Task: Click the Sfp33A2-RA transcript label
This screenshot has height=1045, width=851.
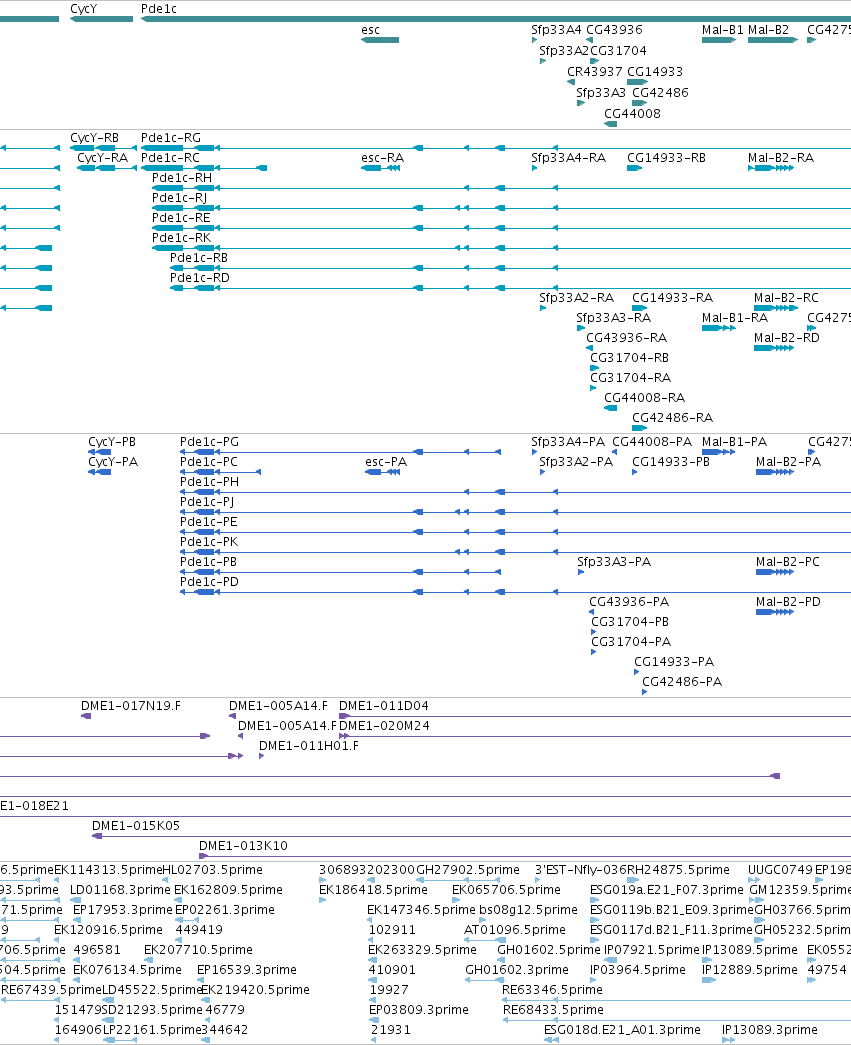Action: (x=576, y=298)
